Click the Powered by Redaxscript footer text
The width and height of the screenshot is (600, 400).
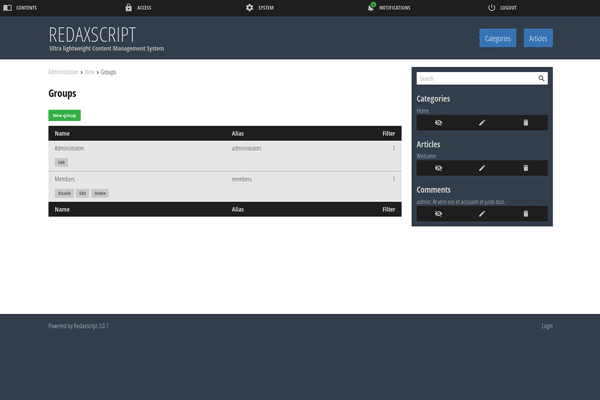tap(78, 326)
